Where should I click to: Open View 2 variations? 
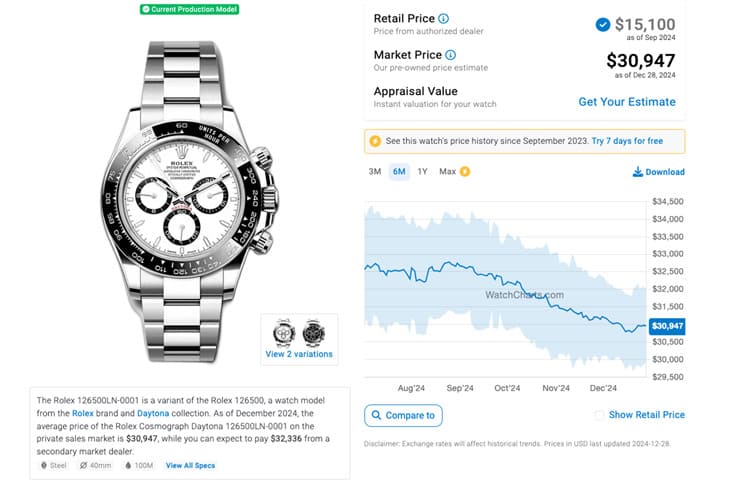point(299,354)
